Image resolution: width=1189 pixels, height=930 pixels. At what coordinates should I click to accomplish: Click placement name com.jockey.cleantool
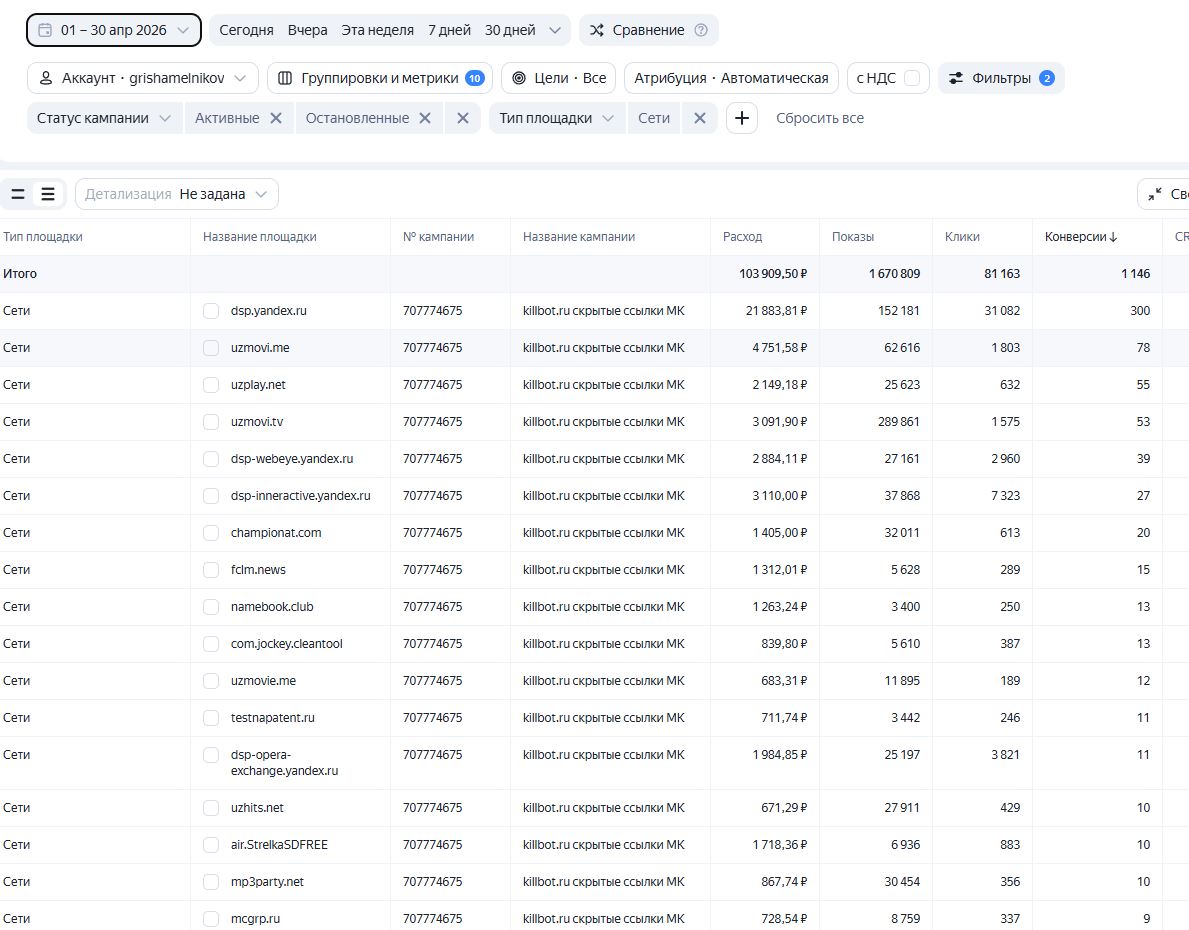coord(287,644)
